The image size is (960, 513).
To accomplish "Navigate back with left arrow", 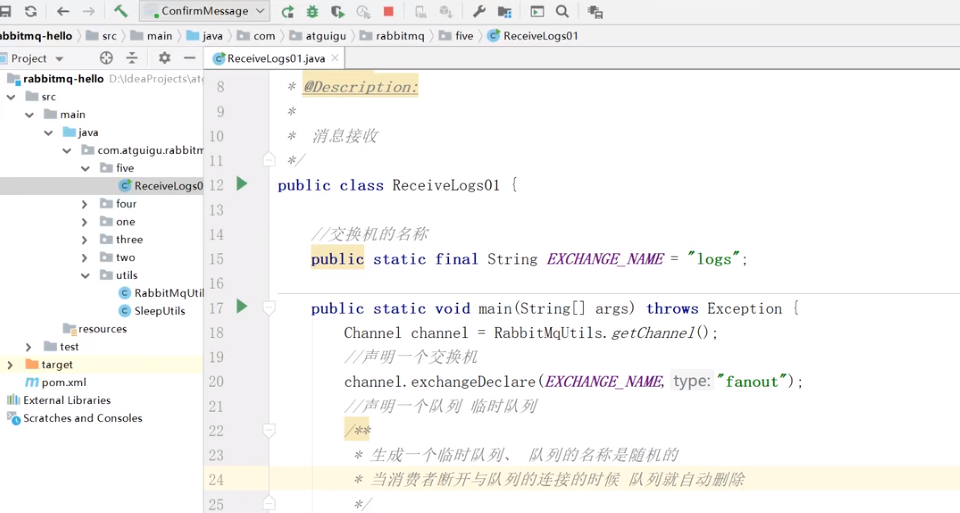I will click(x=62, y=11).
